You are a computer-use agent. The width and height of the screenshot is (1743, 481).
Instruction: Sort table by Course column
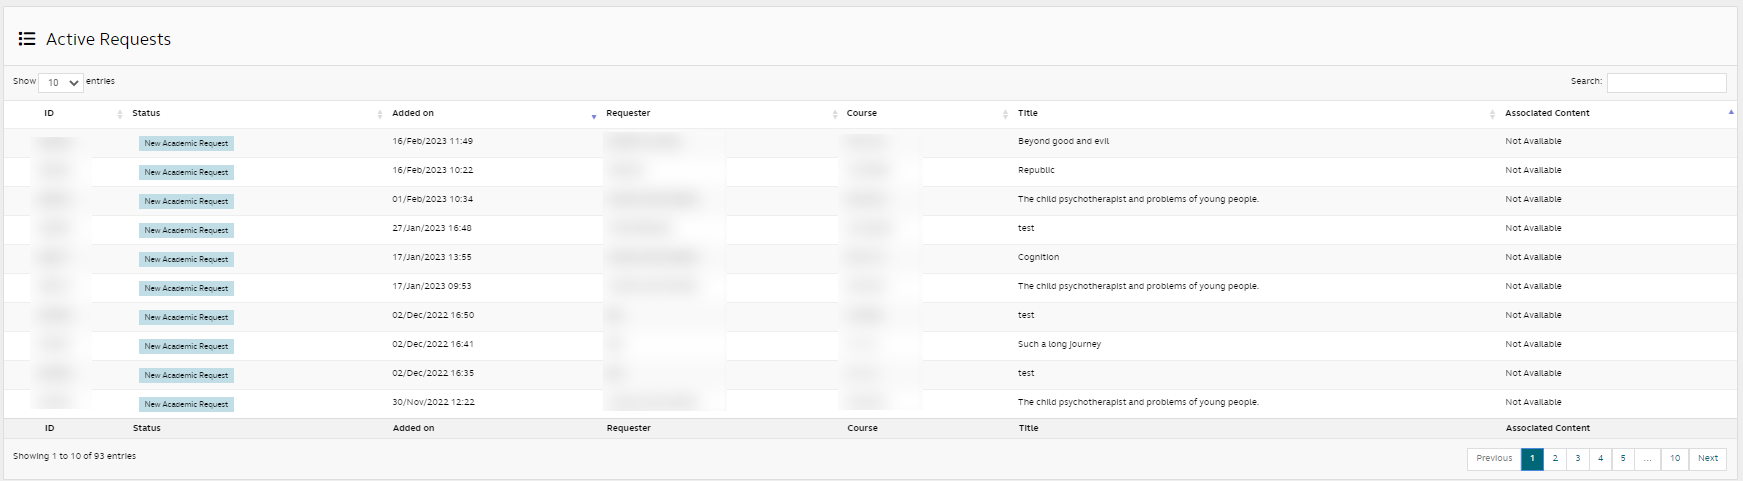[861, 113]
